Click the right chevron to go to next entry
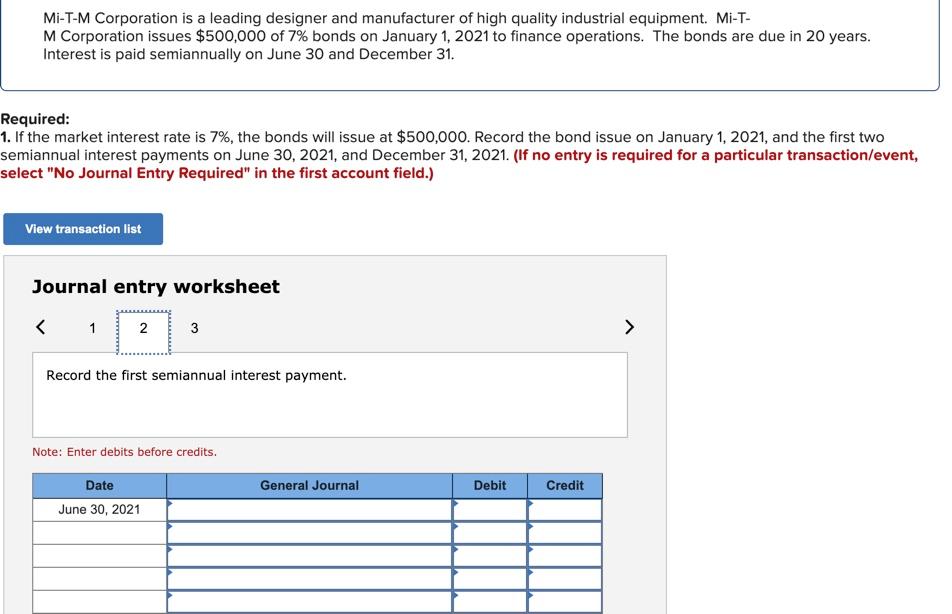This screenshot has height=614, width=952. click(629, 327)
